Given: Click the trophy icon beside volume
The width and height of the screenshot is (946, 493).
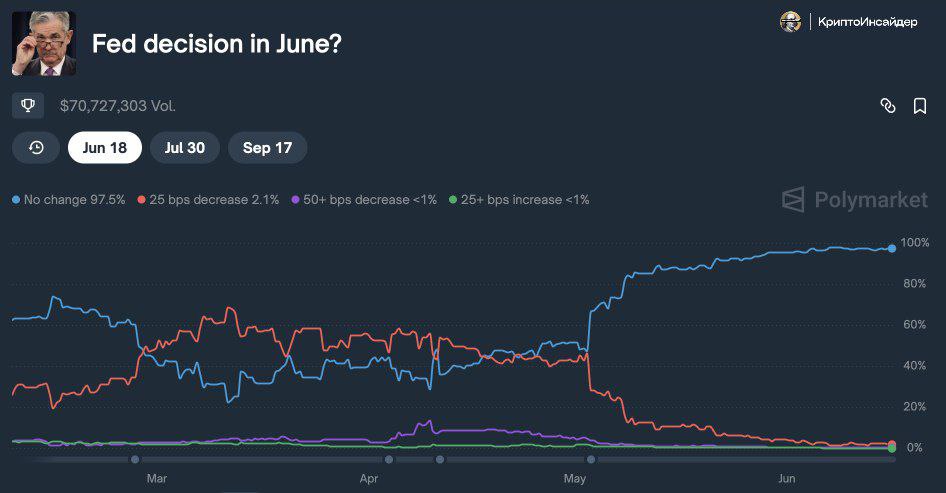Looking at the screenshot, I should tap(28, 105).
